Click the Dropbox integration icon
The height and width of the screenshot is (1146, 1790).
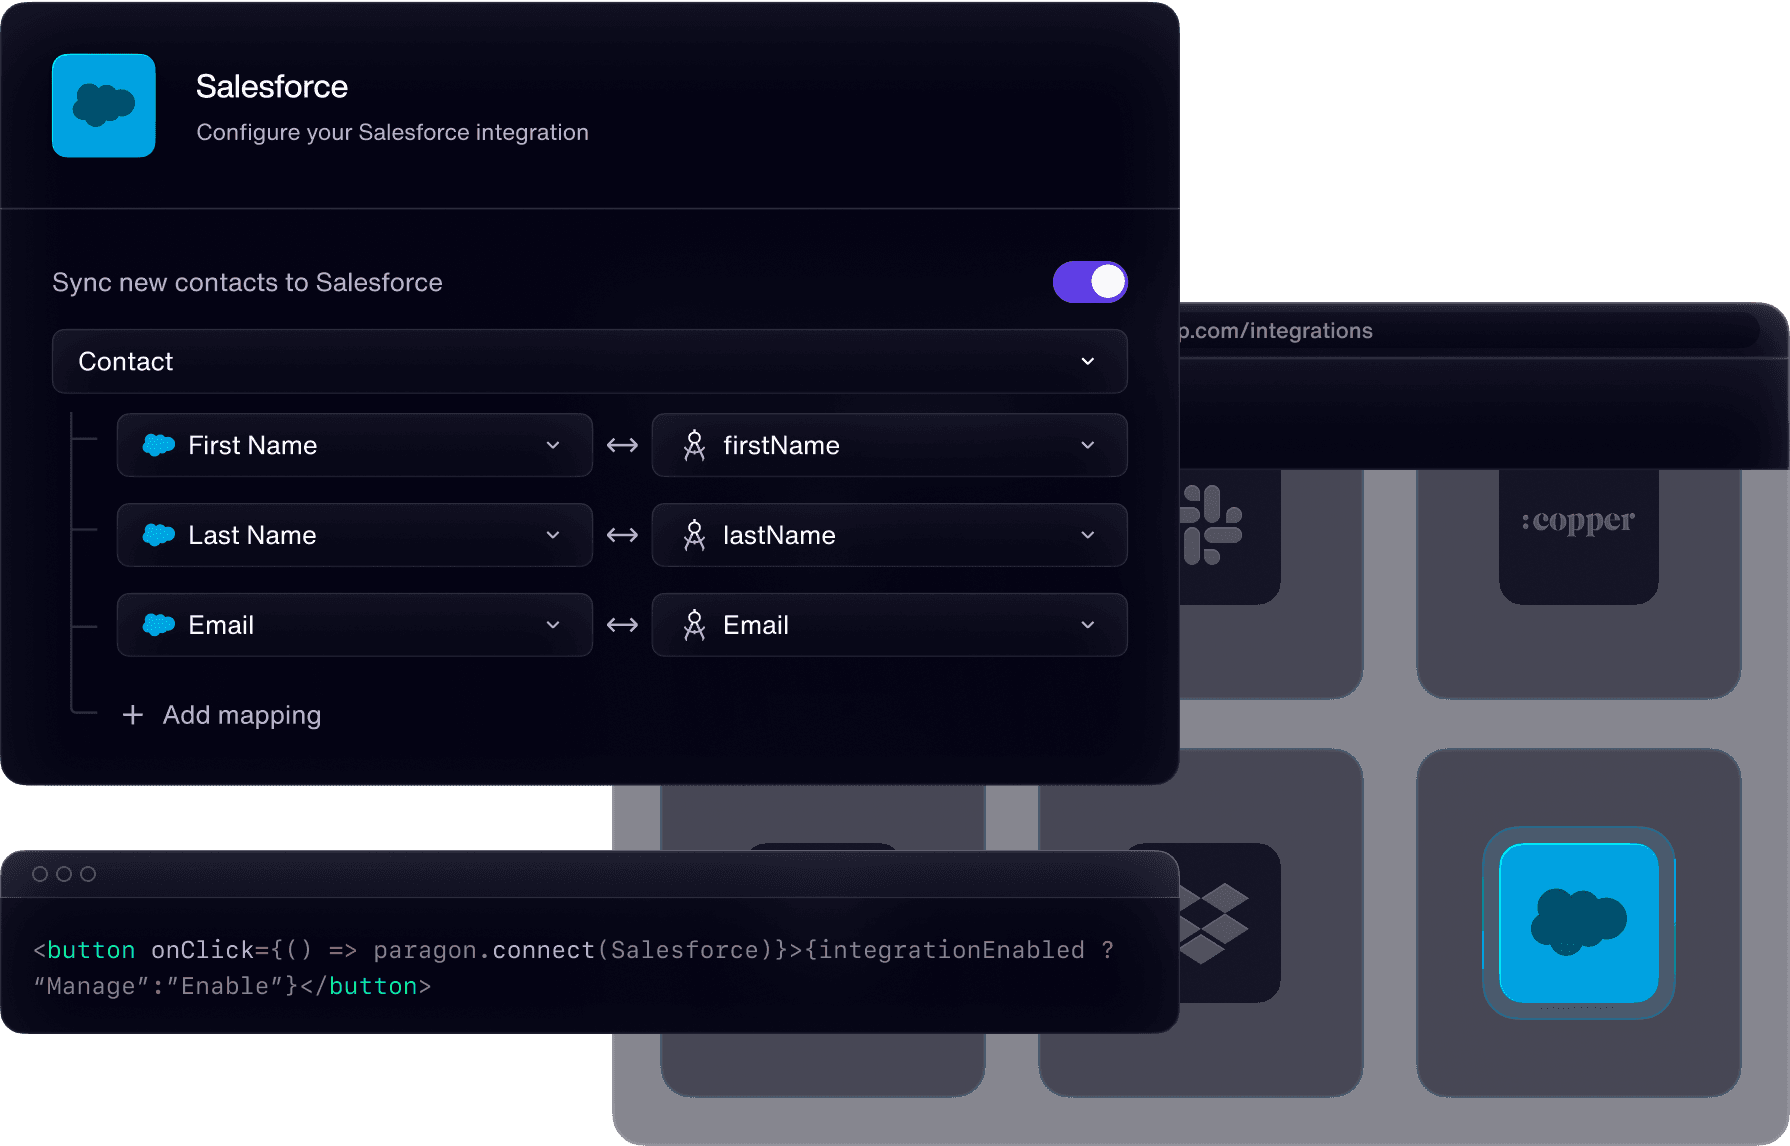tap(1214, 923)
